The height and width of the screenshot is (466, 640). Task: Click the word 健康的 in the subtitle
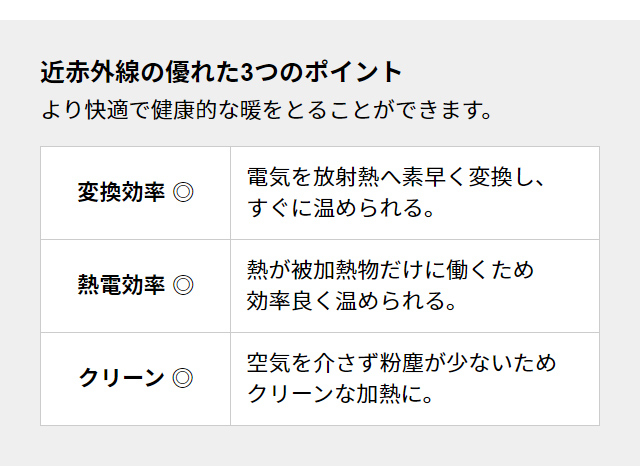(x=184, y=110)
